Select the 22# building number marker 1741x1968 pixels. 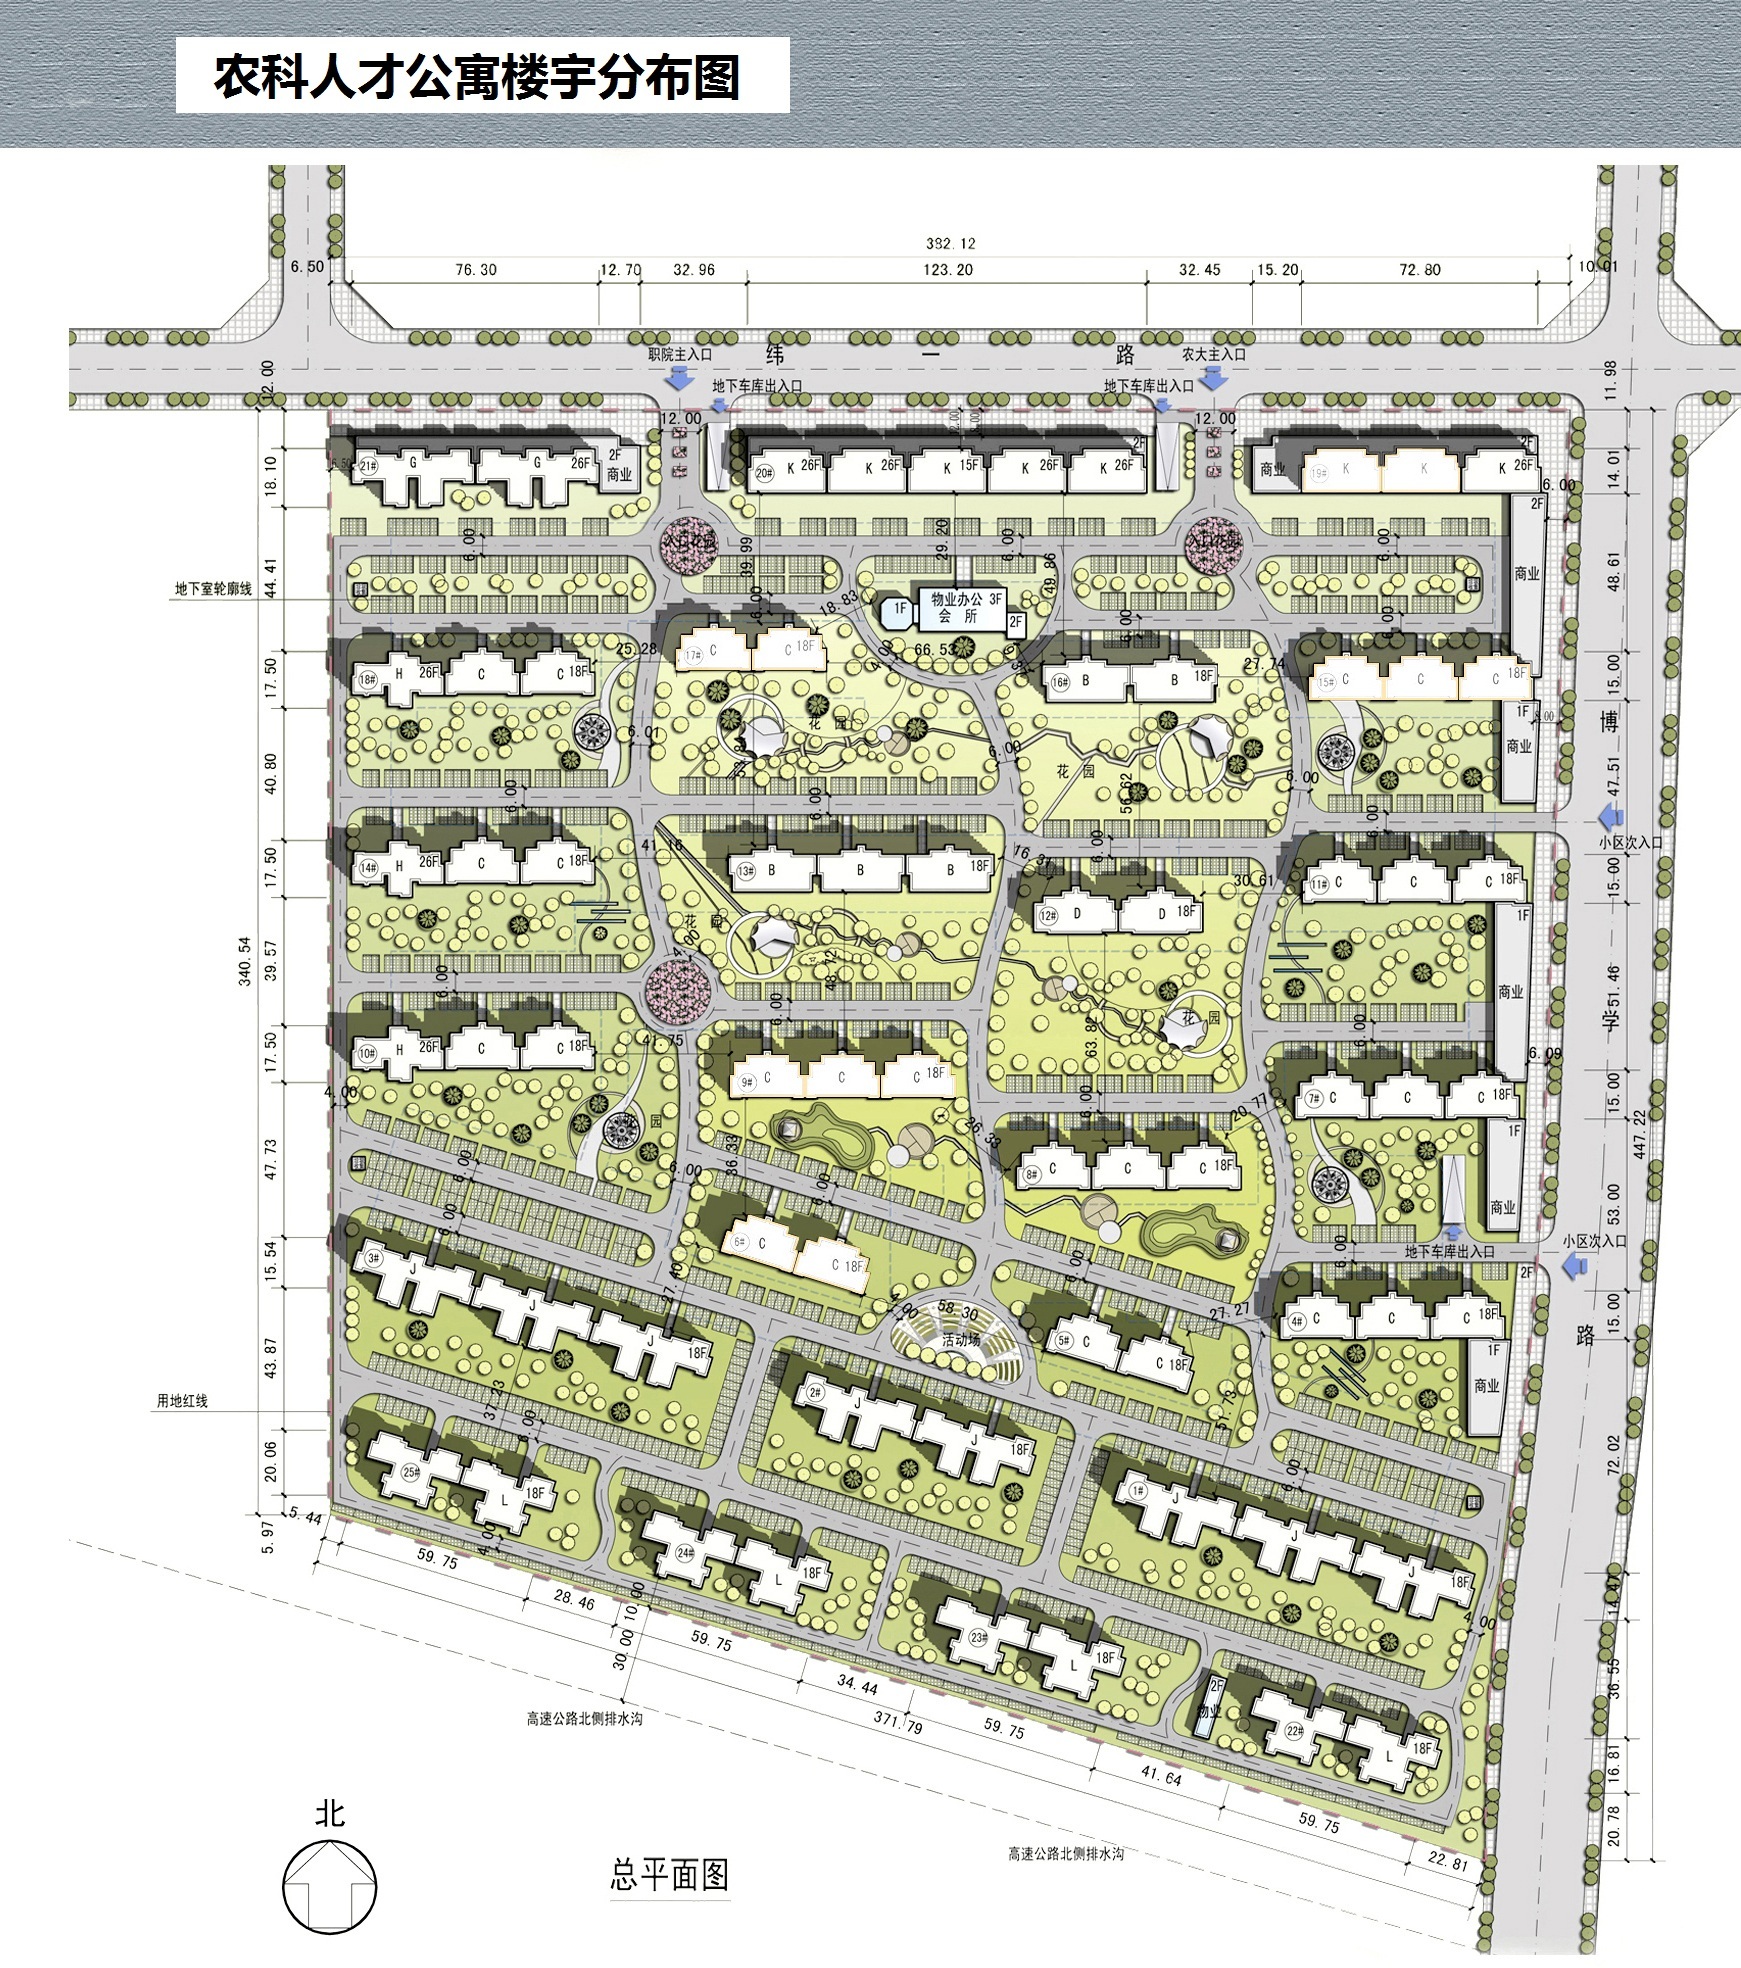(1296, 1731)
